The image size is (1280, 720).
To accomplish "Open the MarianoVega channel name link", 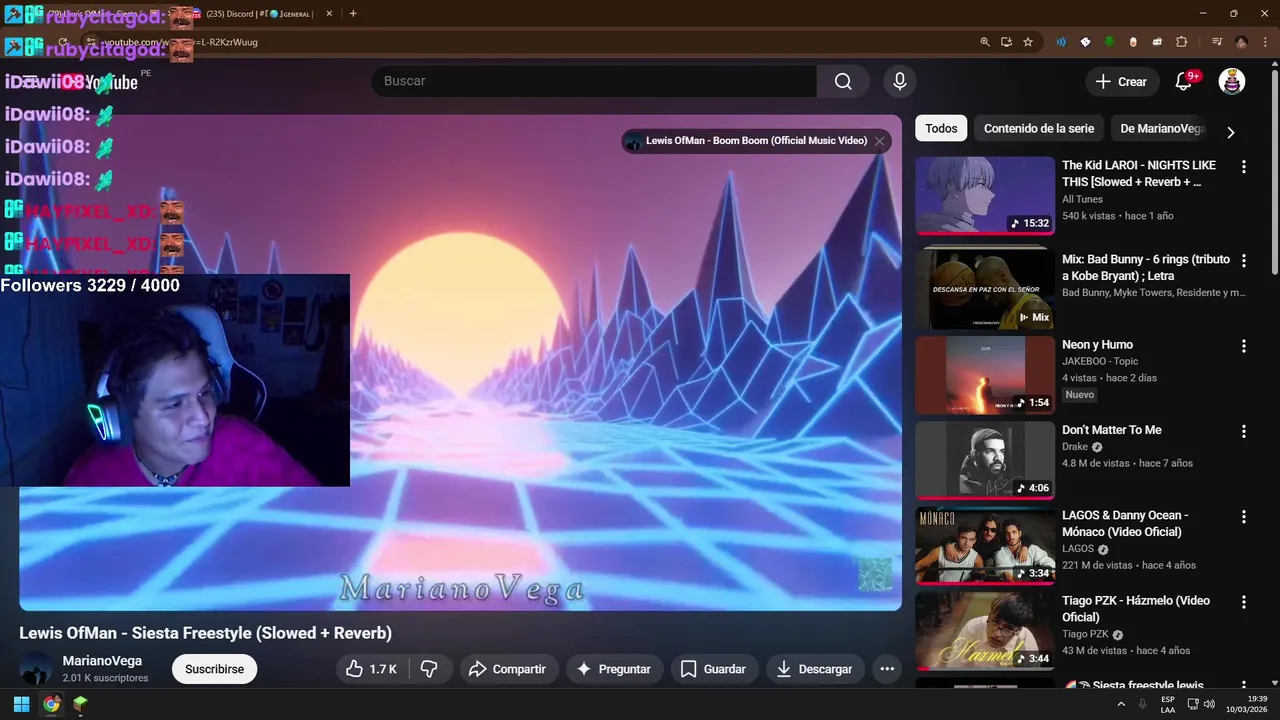I will tap(102, 661).
